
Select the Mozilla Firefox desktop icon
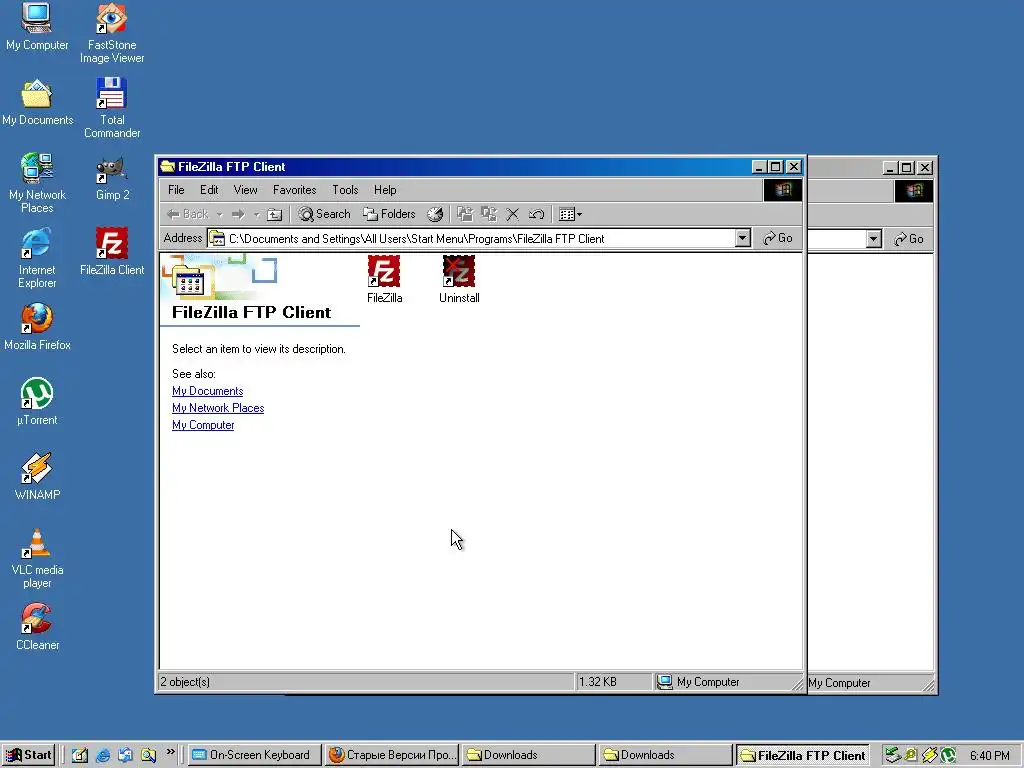pyautogui.click(x=37, y=327)
